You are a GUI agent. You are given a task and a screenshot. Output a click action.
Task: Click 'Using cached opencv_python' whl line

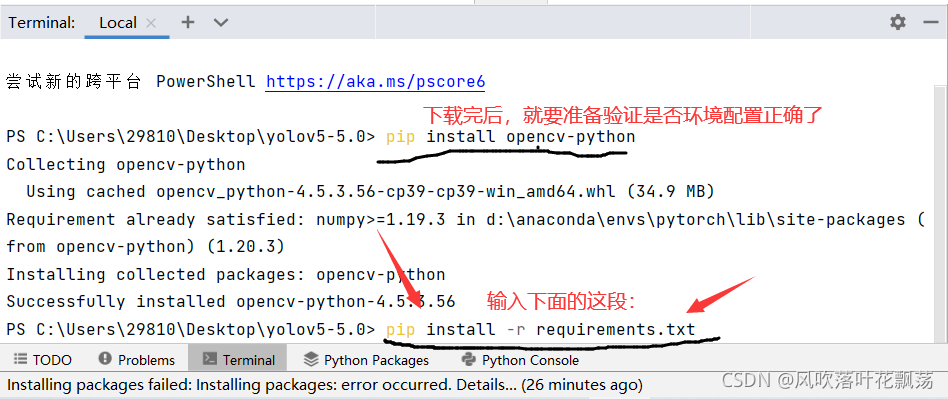pos(371,192)
